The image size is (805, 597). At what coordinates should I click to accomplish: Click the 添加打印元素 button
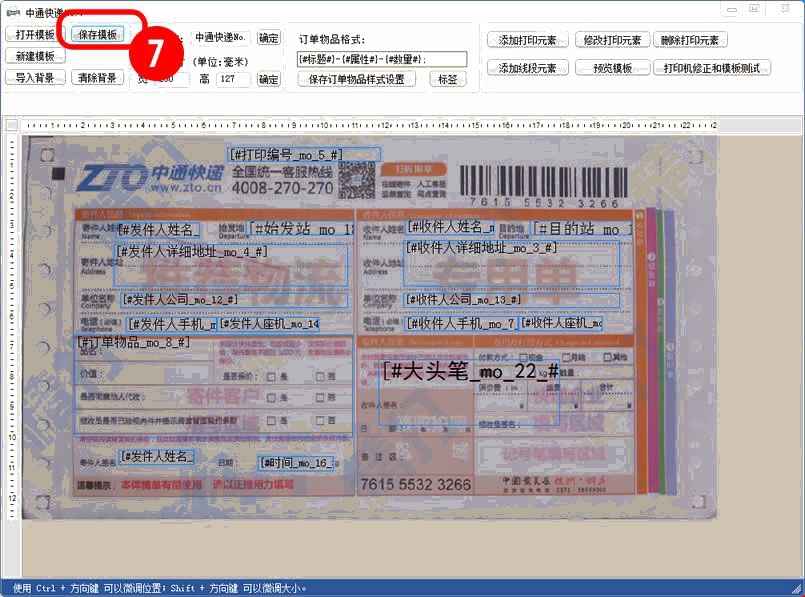(527, 41)
